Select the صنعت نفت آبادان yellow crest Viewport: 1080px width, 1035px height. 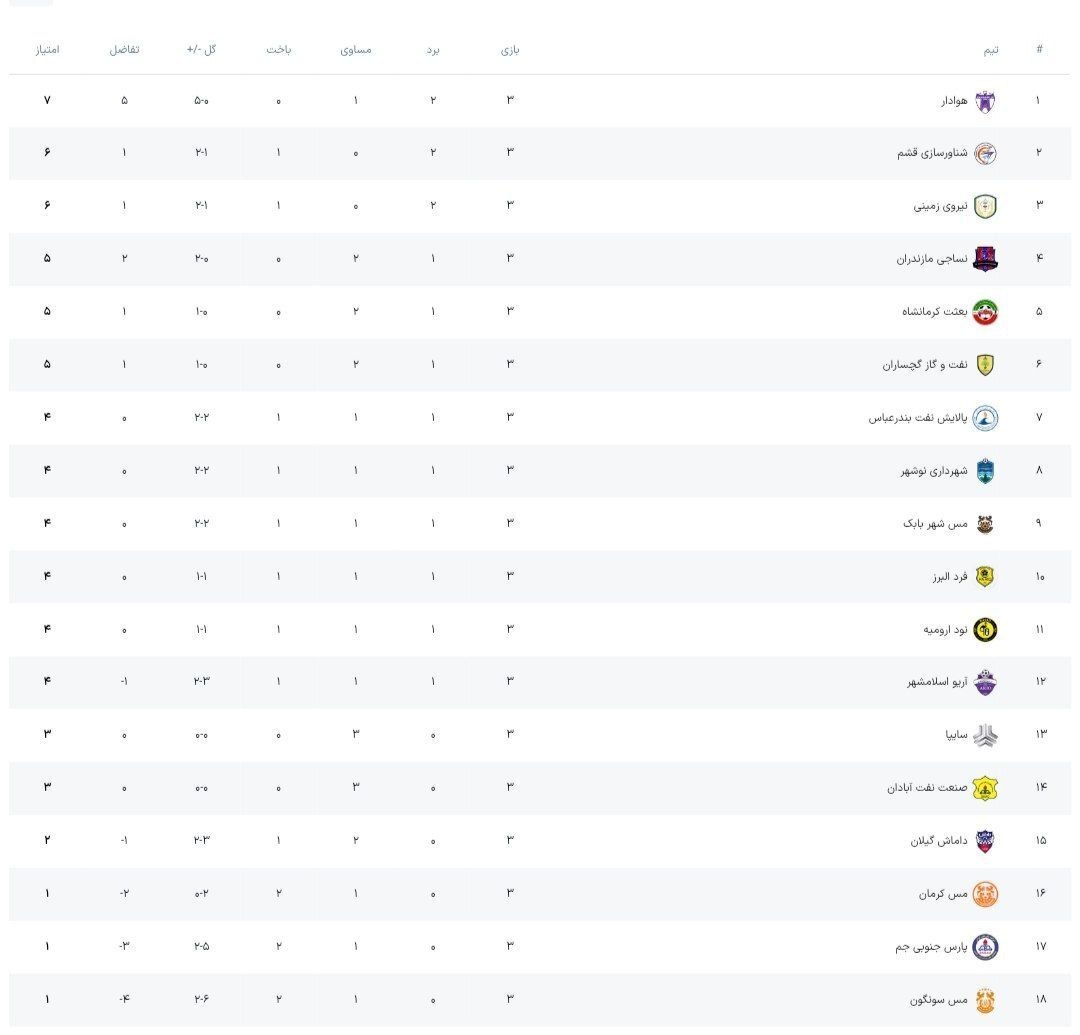coord(985,788)
